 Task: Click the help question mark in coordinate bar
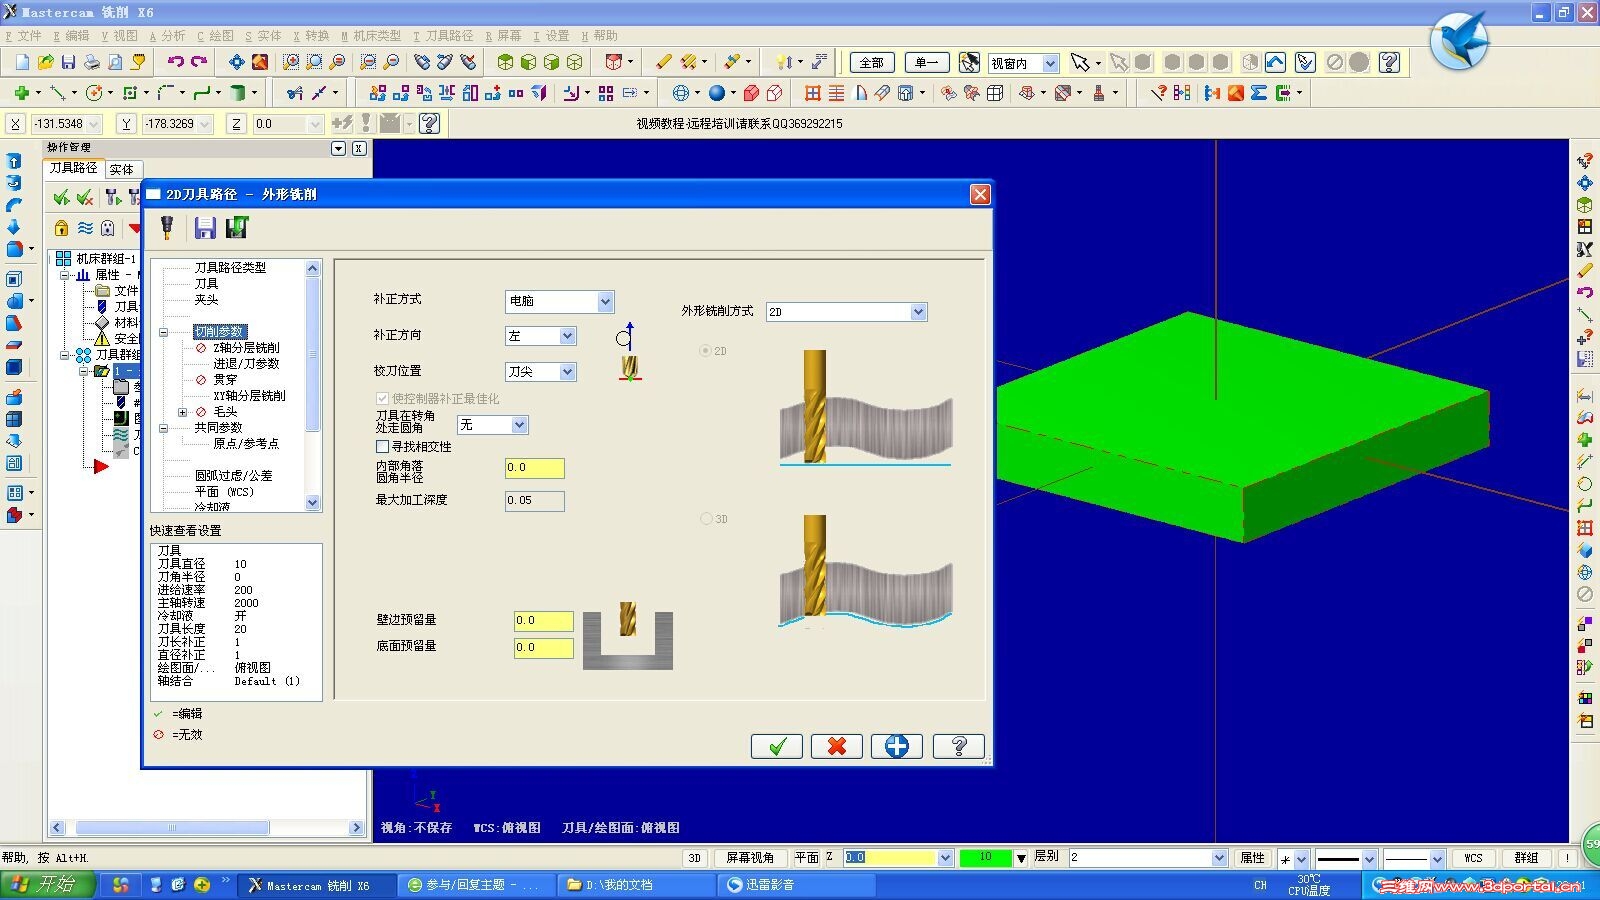(x=429, y=123)
